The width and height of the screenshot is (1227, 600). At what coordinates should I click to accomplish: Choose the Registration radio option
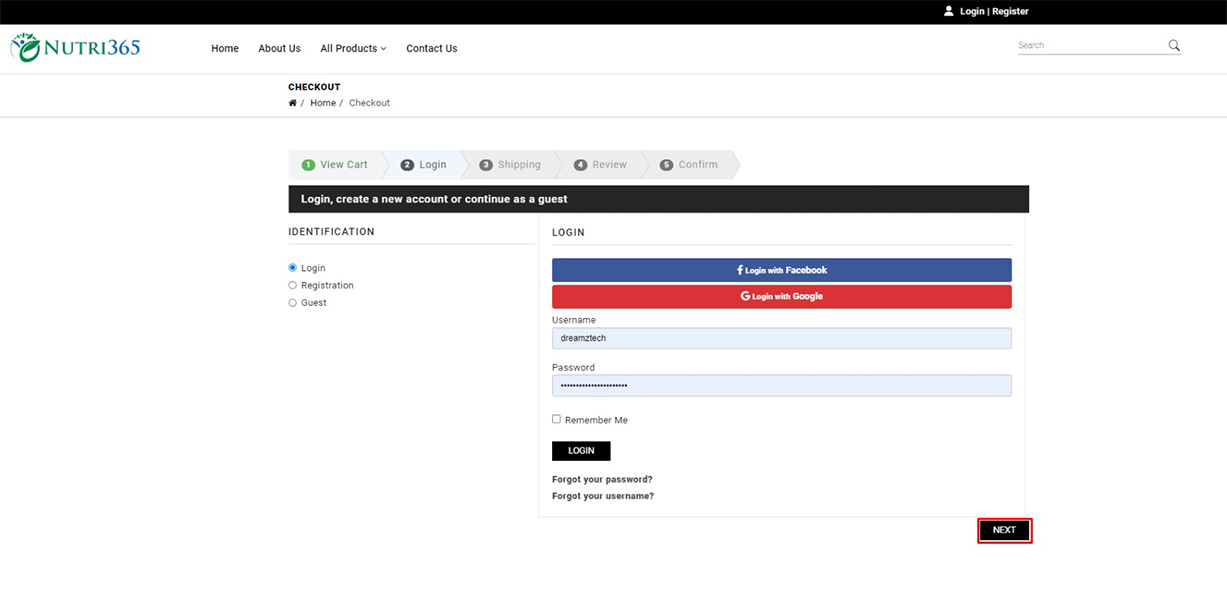point(293,285)
